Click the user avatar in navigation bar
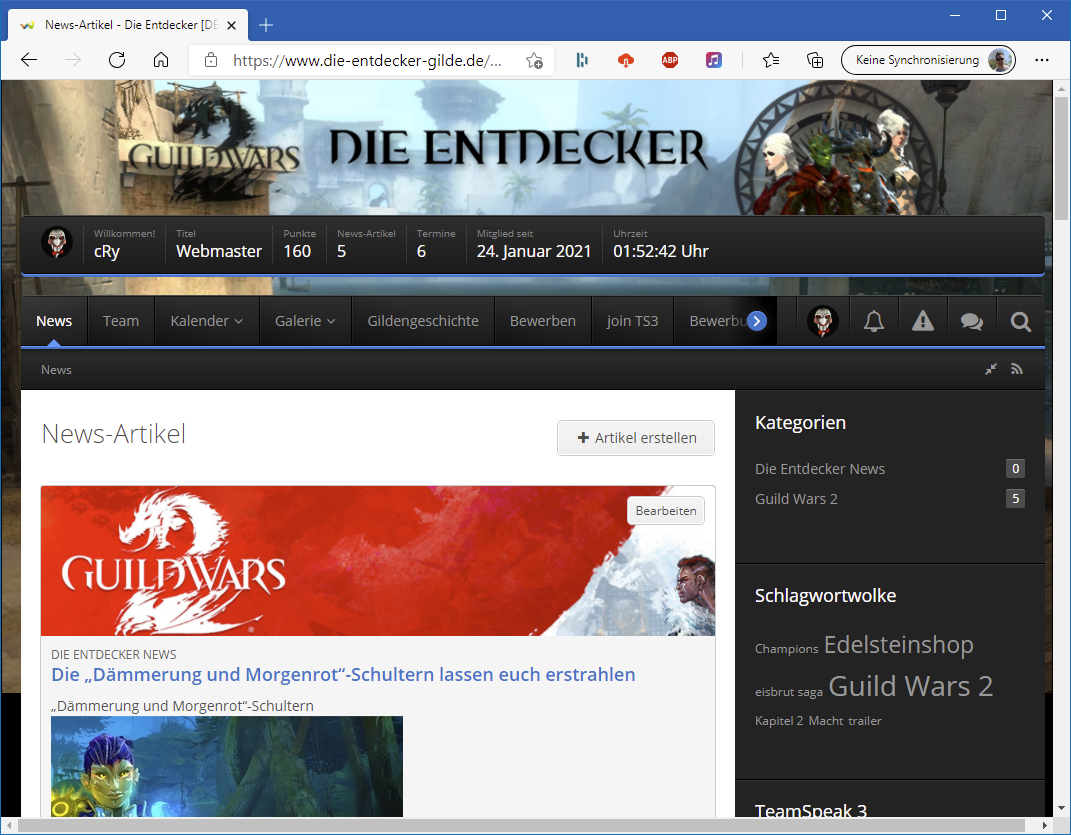 [x=822, y=321]
